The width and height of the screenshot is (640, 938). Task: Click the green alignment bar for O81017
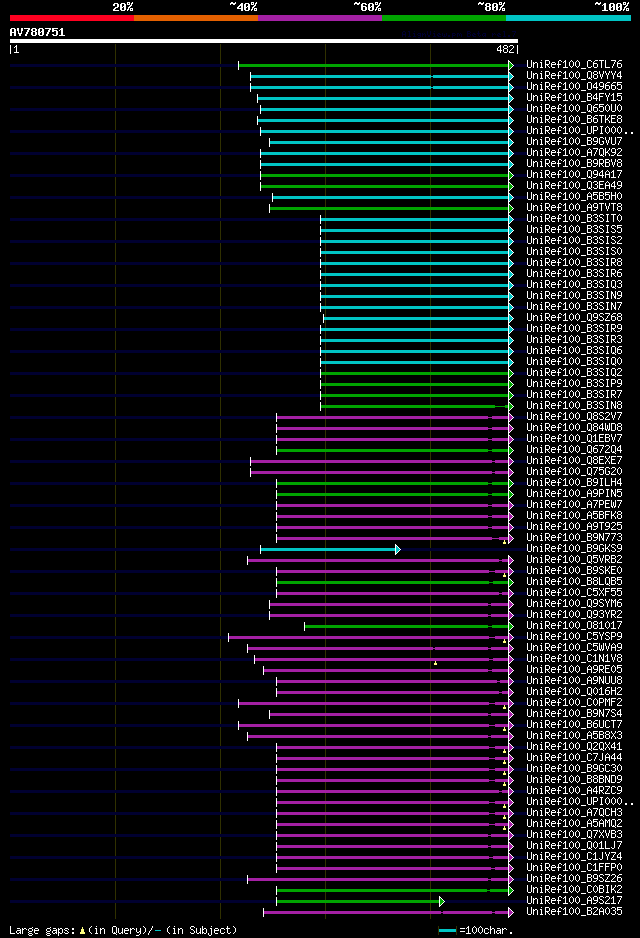point(409,626)
